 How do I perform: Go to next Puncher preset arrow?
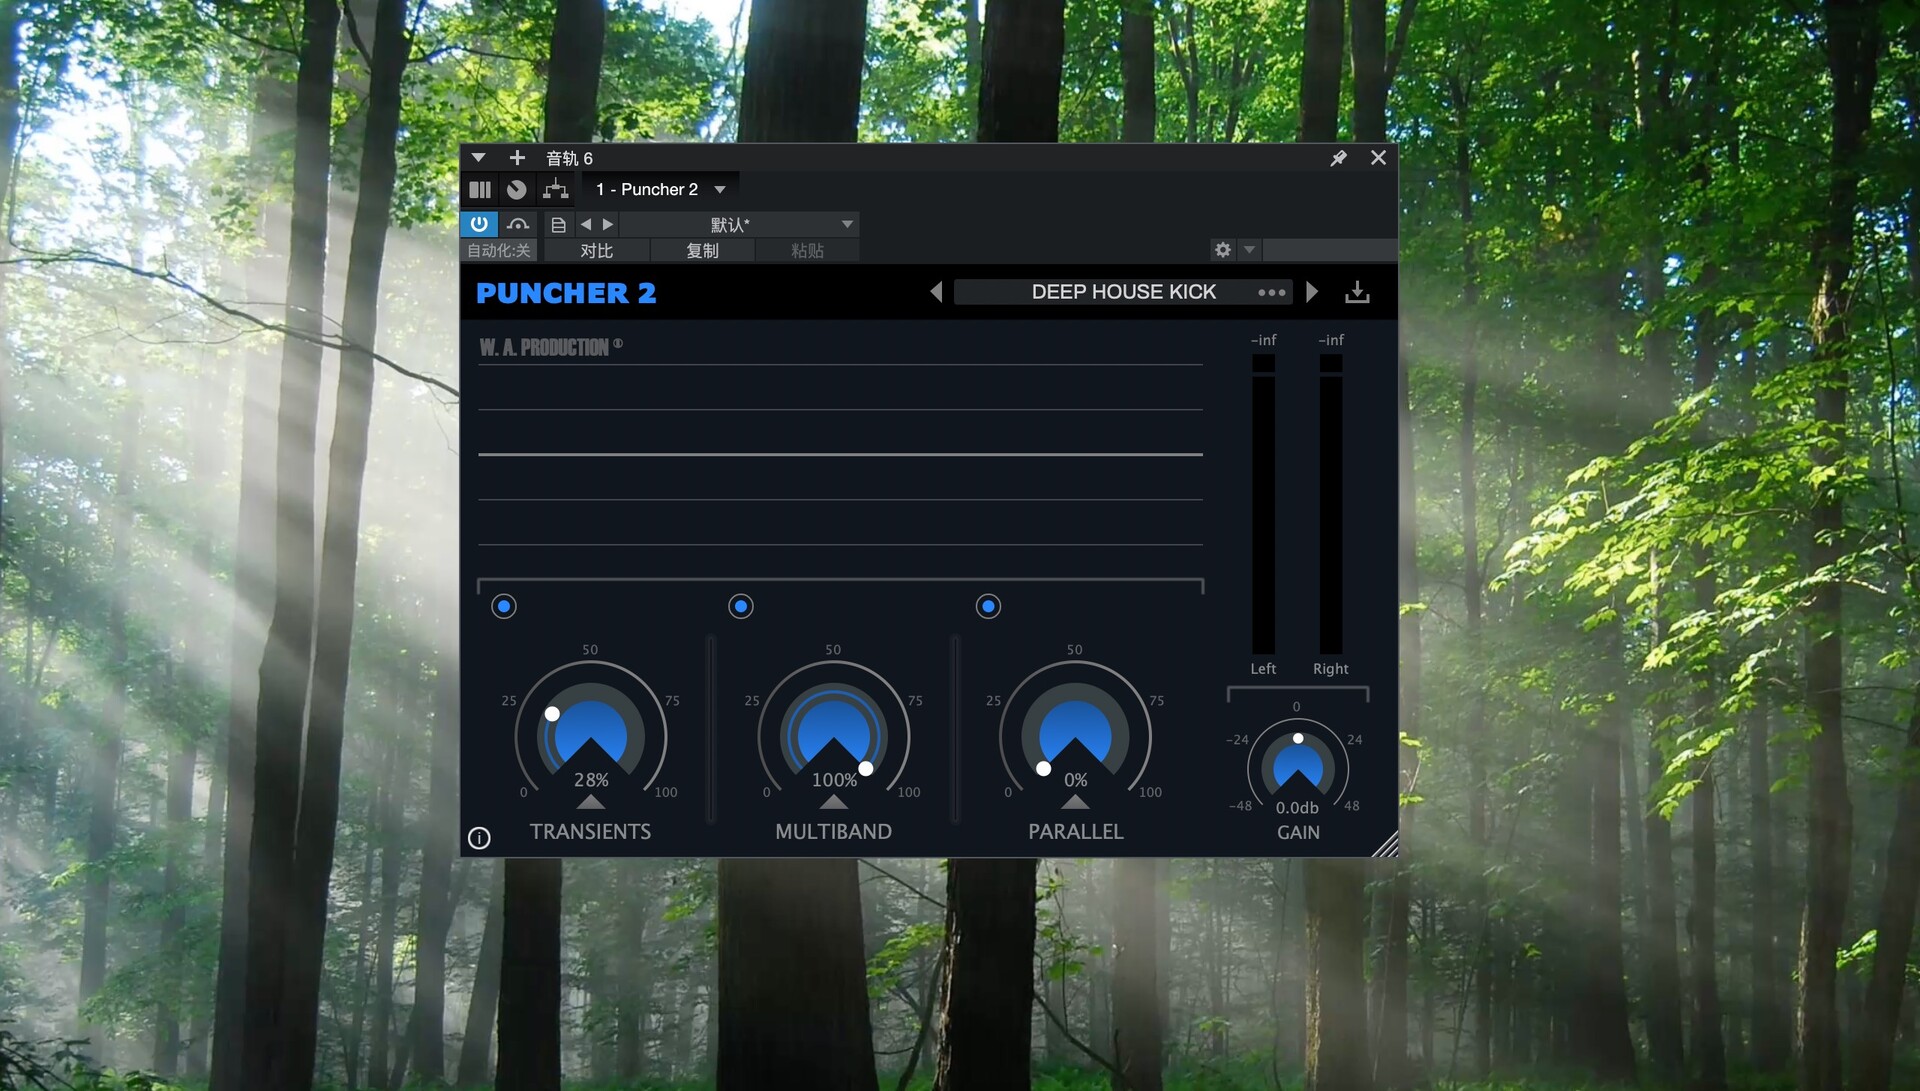coord(1312,292)
